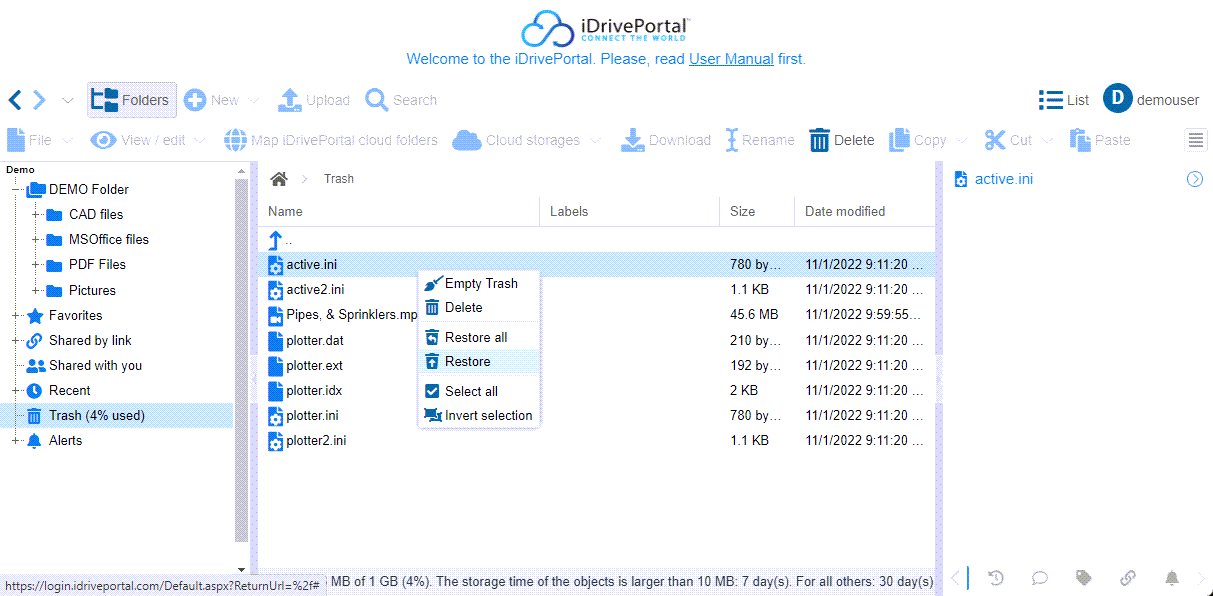1213x596 pixels.
Task: Click the home icon in breadcrumb
Action: 279,179
